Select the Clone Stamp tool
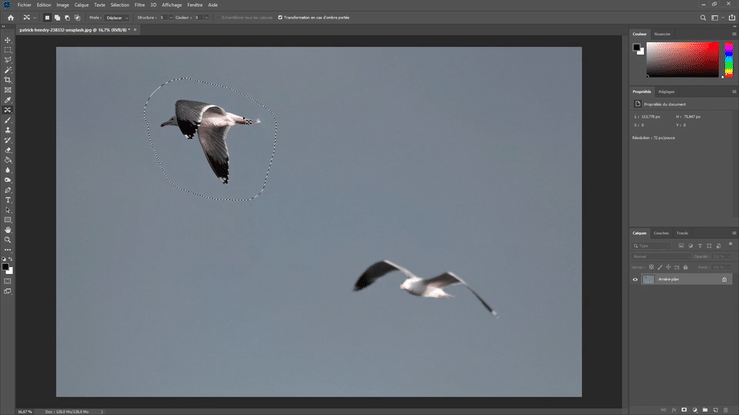Screen dimensions: 739x415 [x=8, y=130]
